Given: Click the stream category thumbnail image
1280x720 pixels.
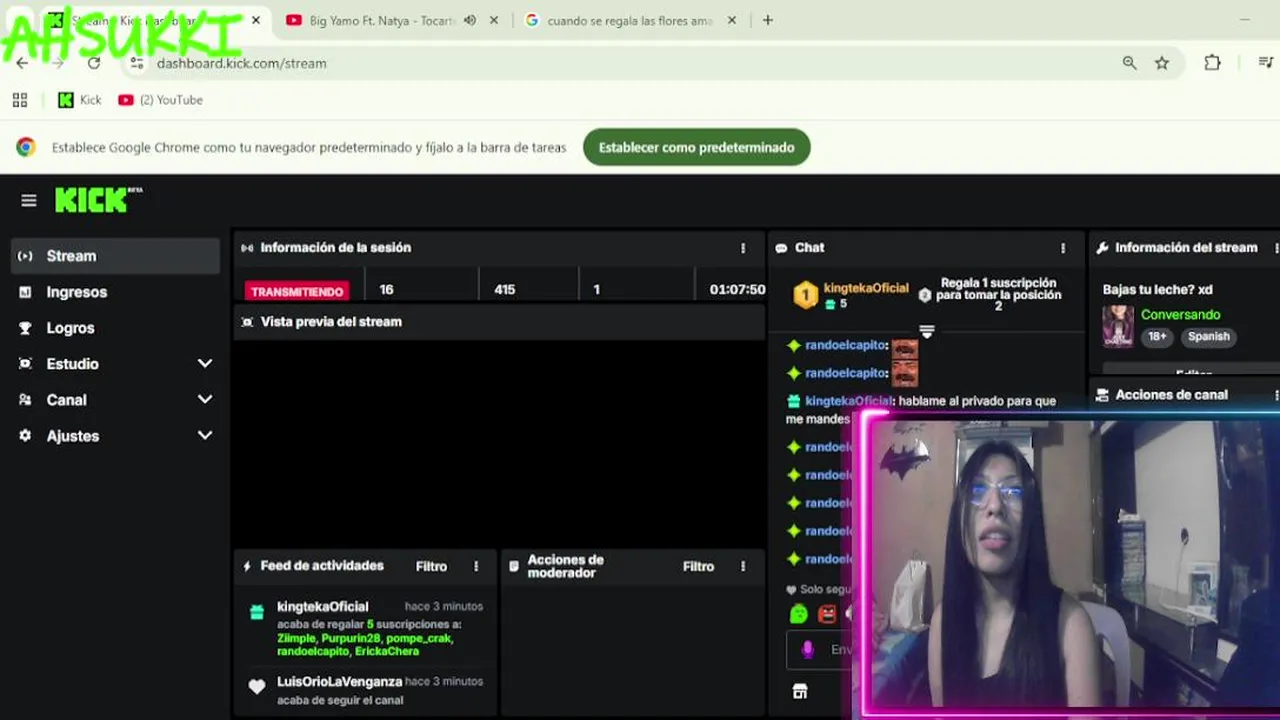Looking at the screenshot, I should pos(1118,326).
